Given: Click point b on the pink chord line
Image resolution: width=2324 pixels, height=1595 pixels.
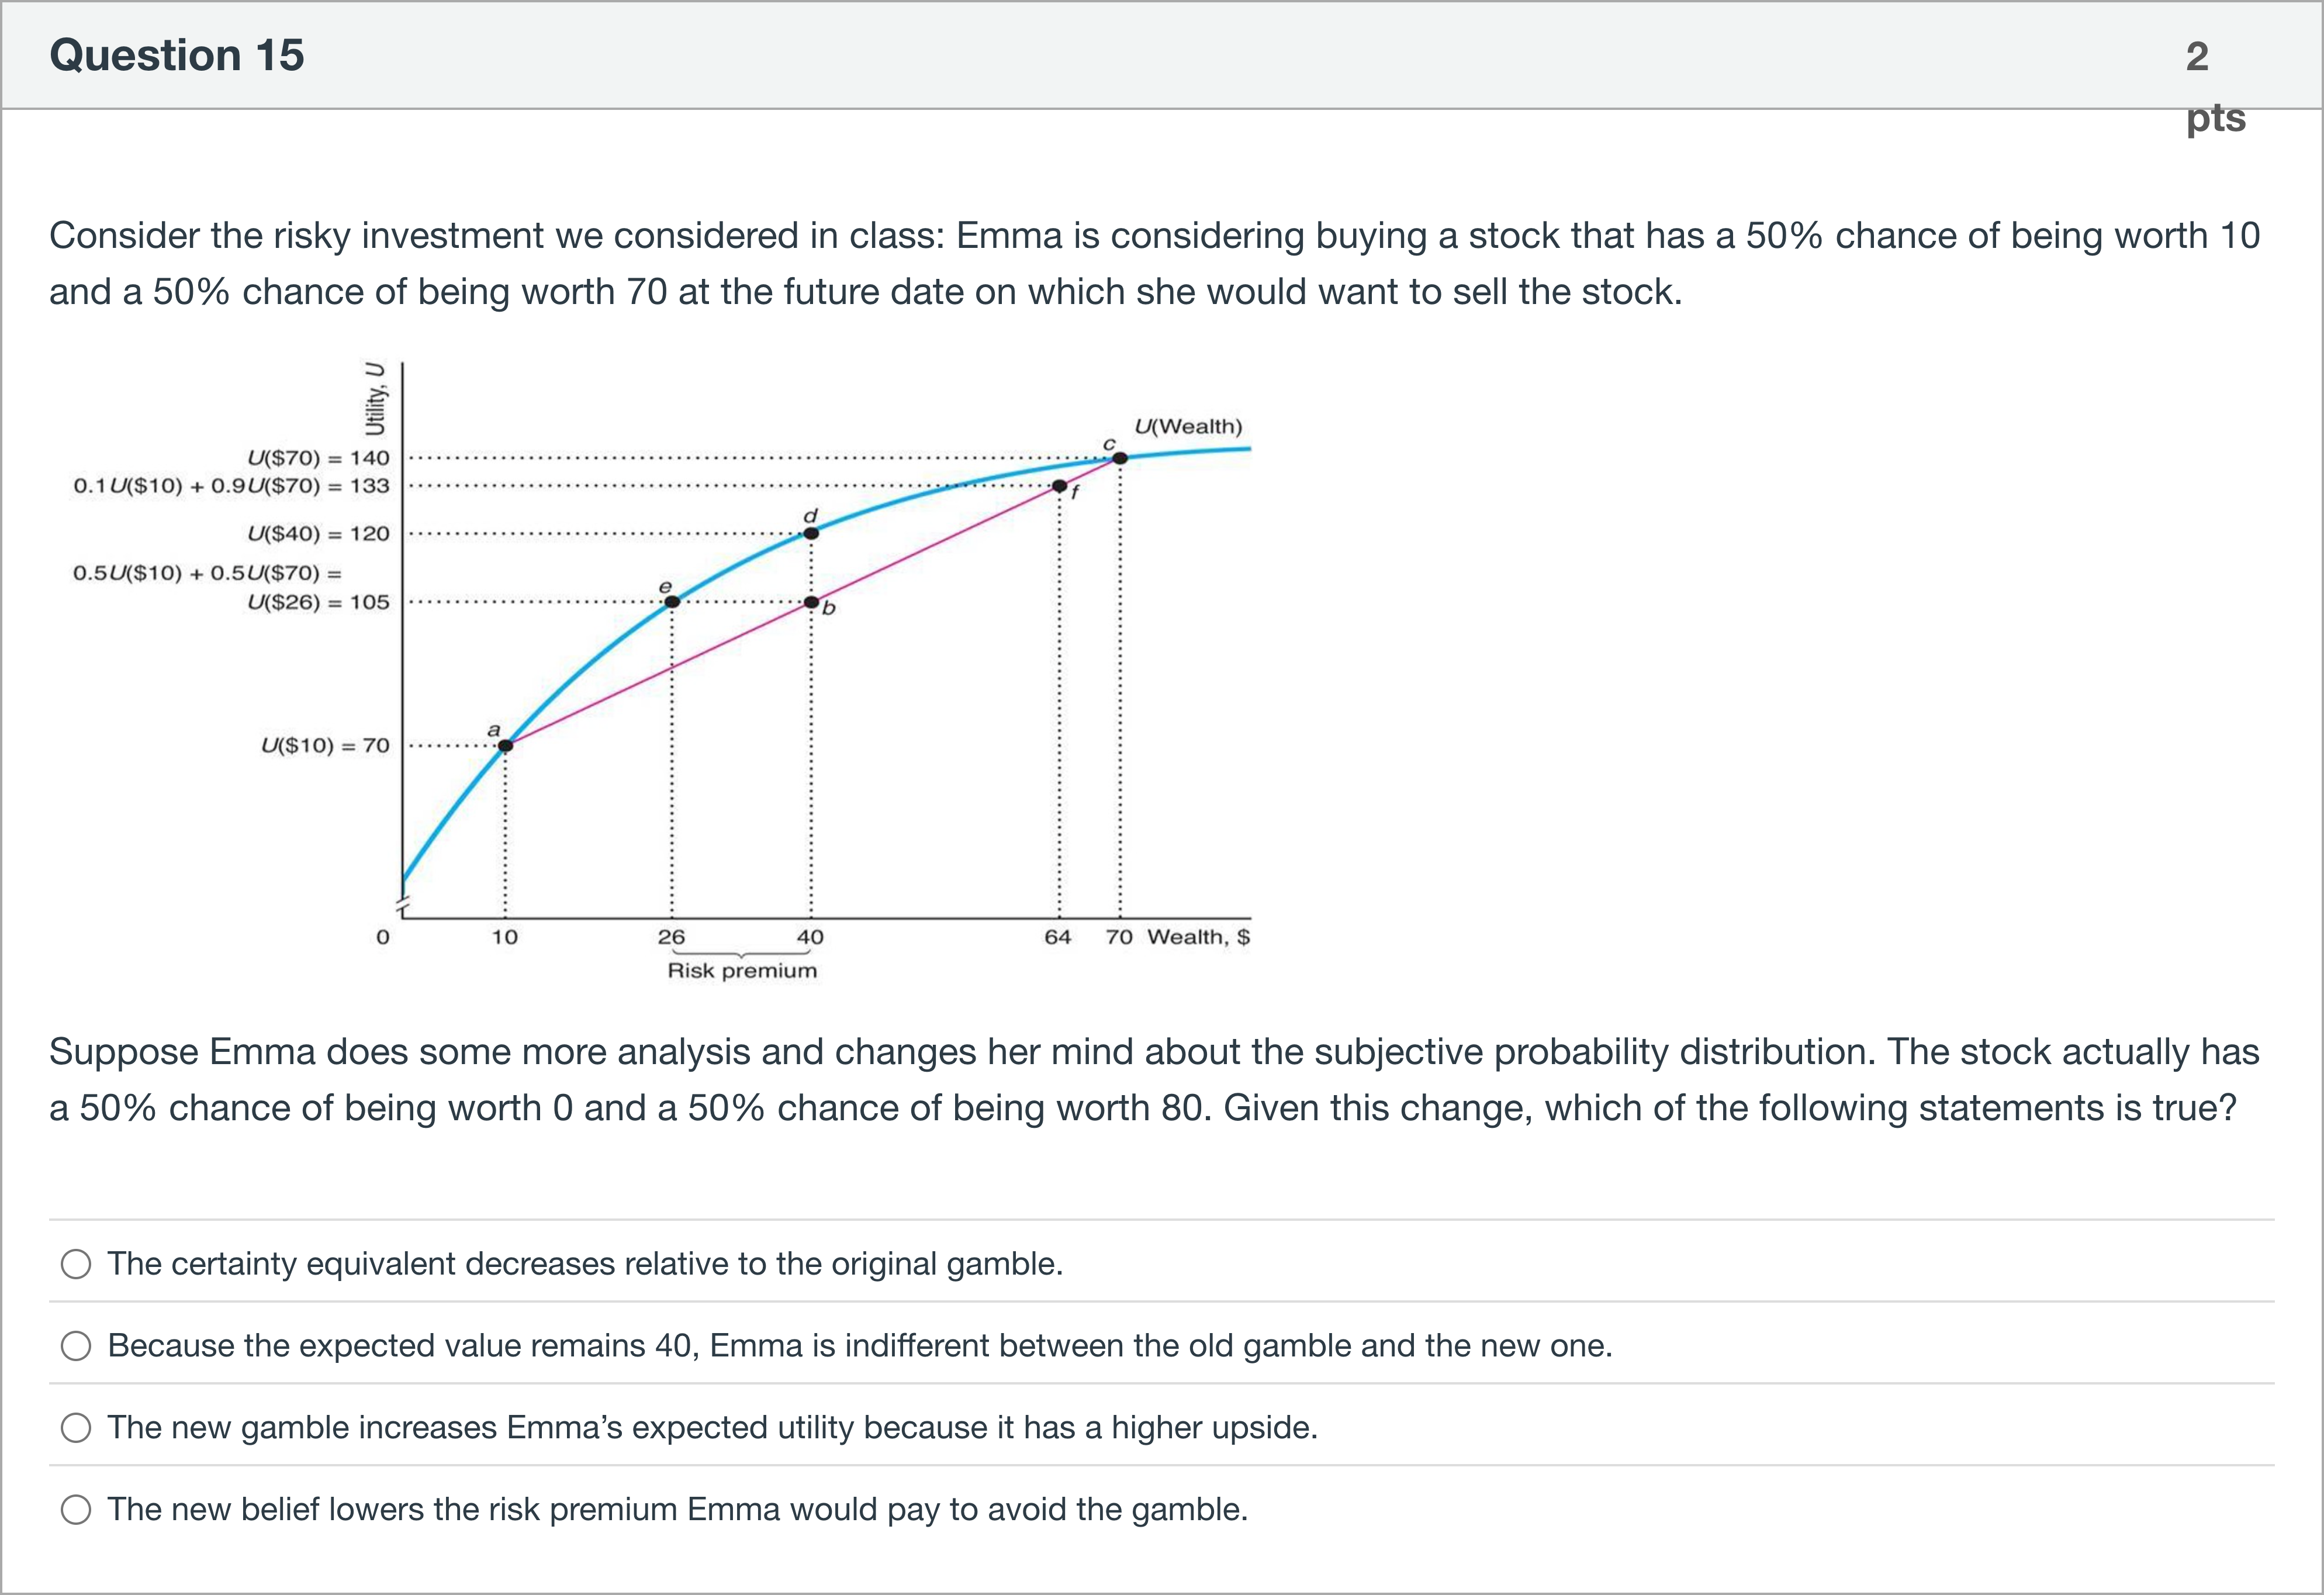Looking at the screenshot, I should click(x=811, y=602).
